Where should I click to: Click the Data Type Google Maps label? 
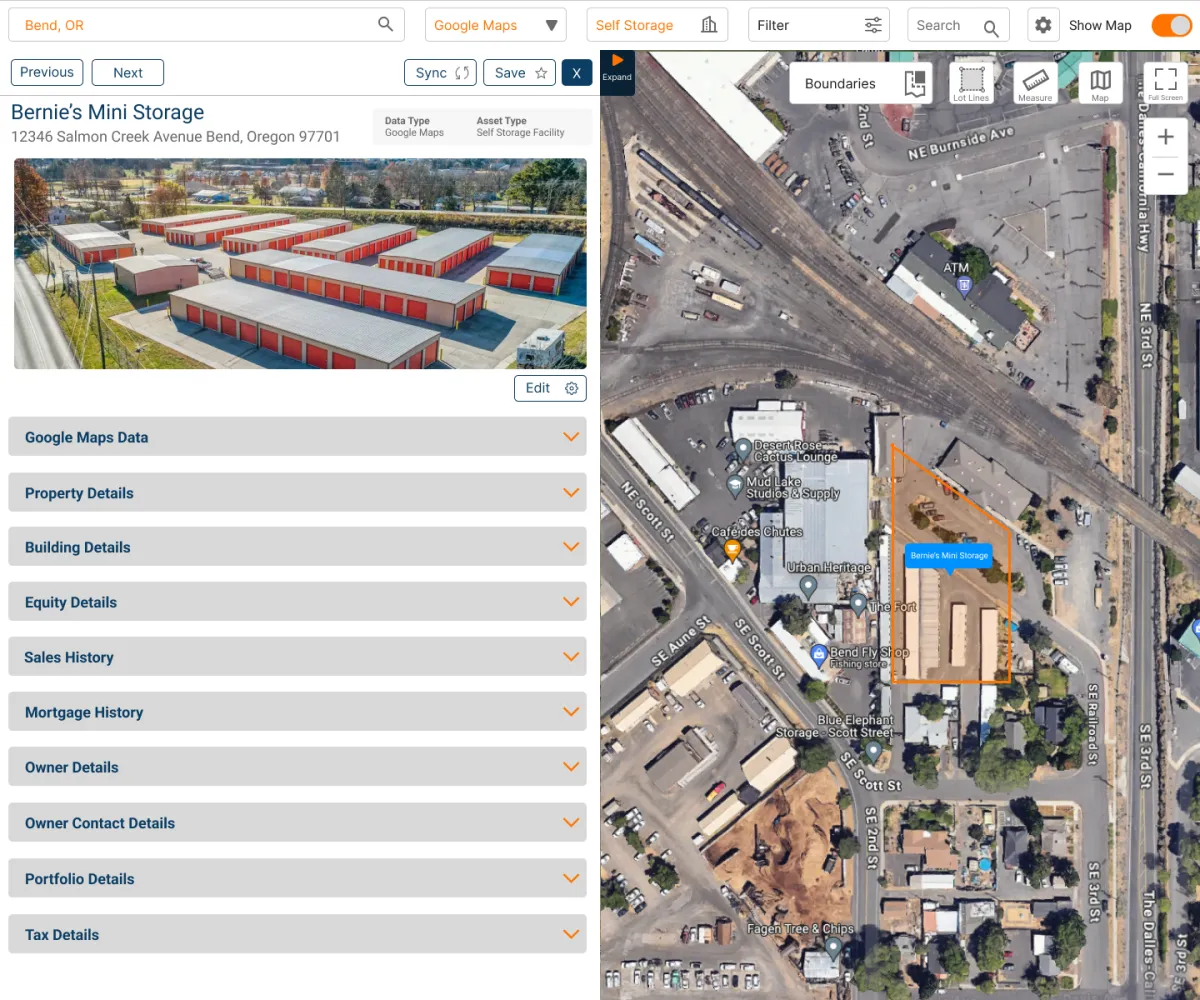(414, 127)
